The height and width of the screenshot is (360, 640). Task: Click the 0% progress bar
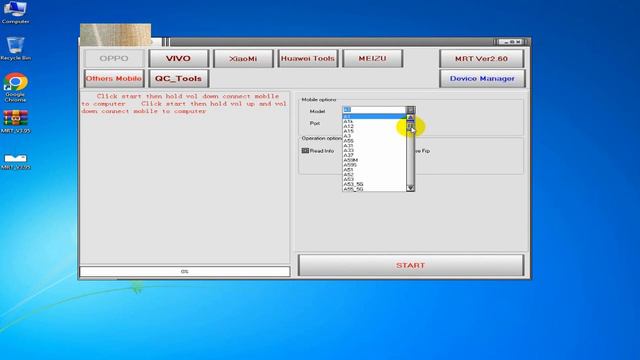pyautogui.click(x=184, y=271)
